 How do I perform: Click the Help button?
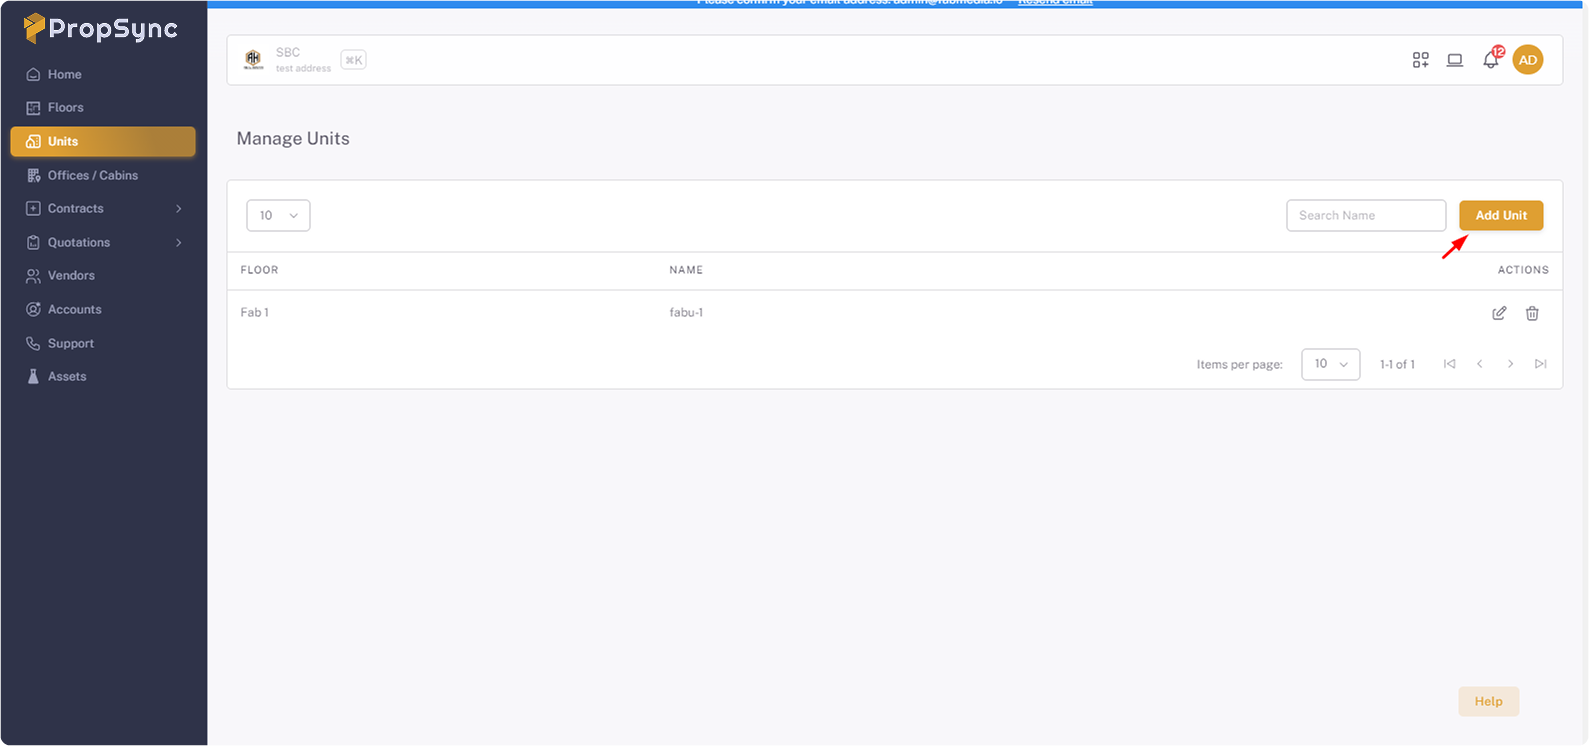(x=1488, y=701)
